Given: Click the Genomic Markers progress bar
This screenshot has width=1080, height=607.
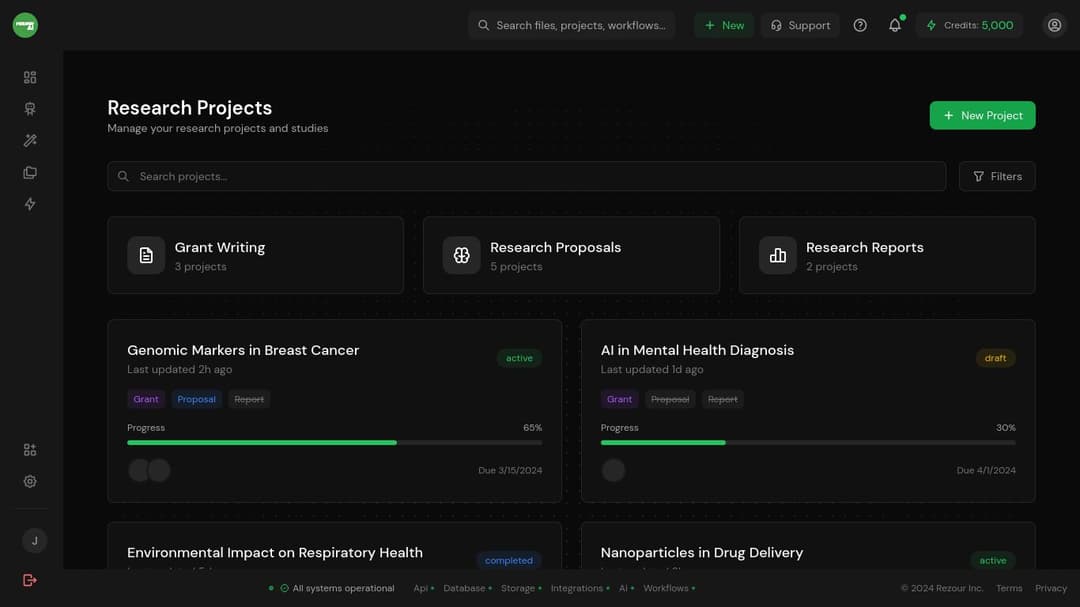Looking at the screenshot, I should (335, 442).
